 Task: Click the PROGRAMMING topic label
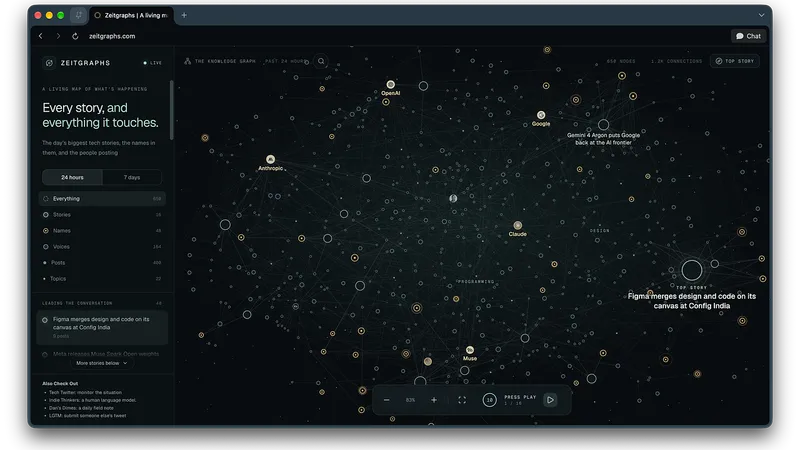click(x=476, y=282)
